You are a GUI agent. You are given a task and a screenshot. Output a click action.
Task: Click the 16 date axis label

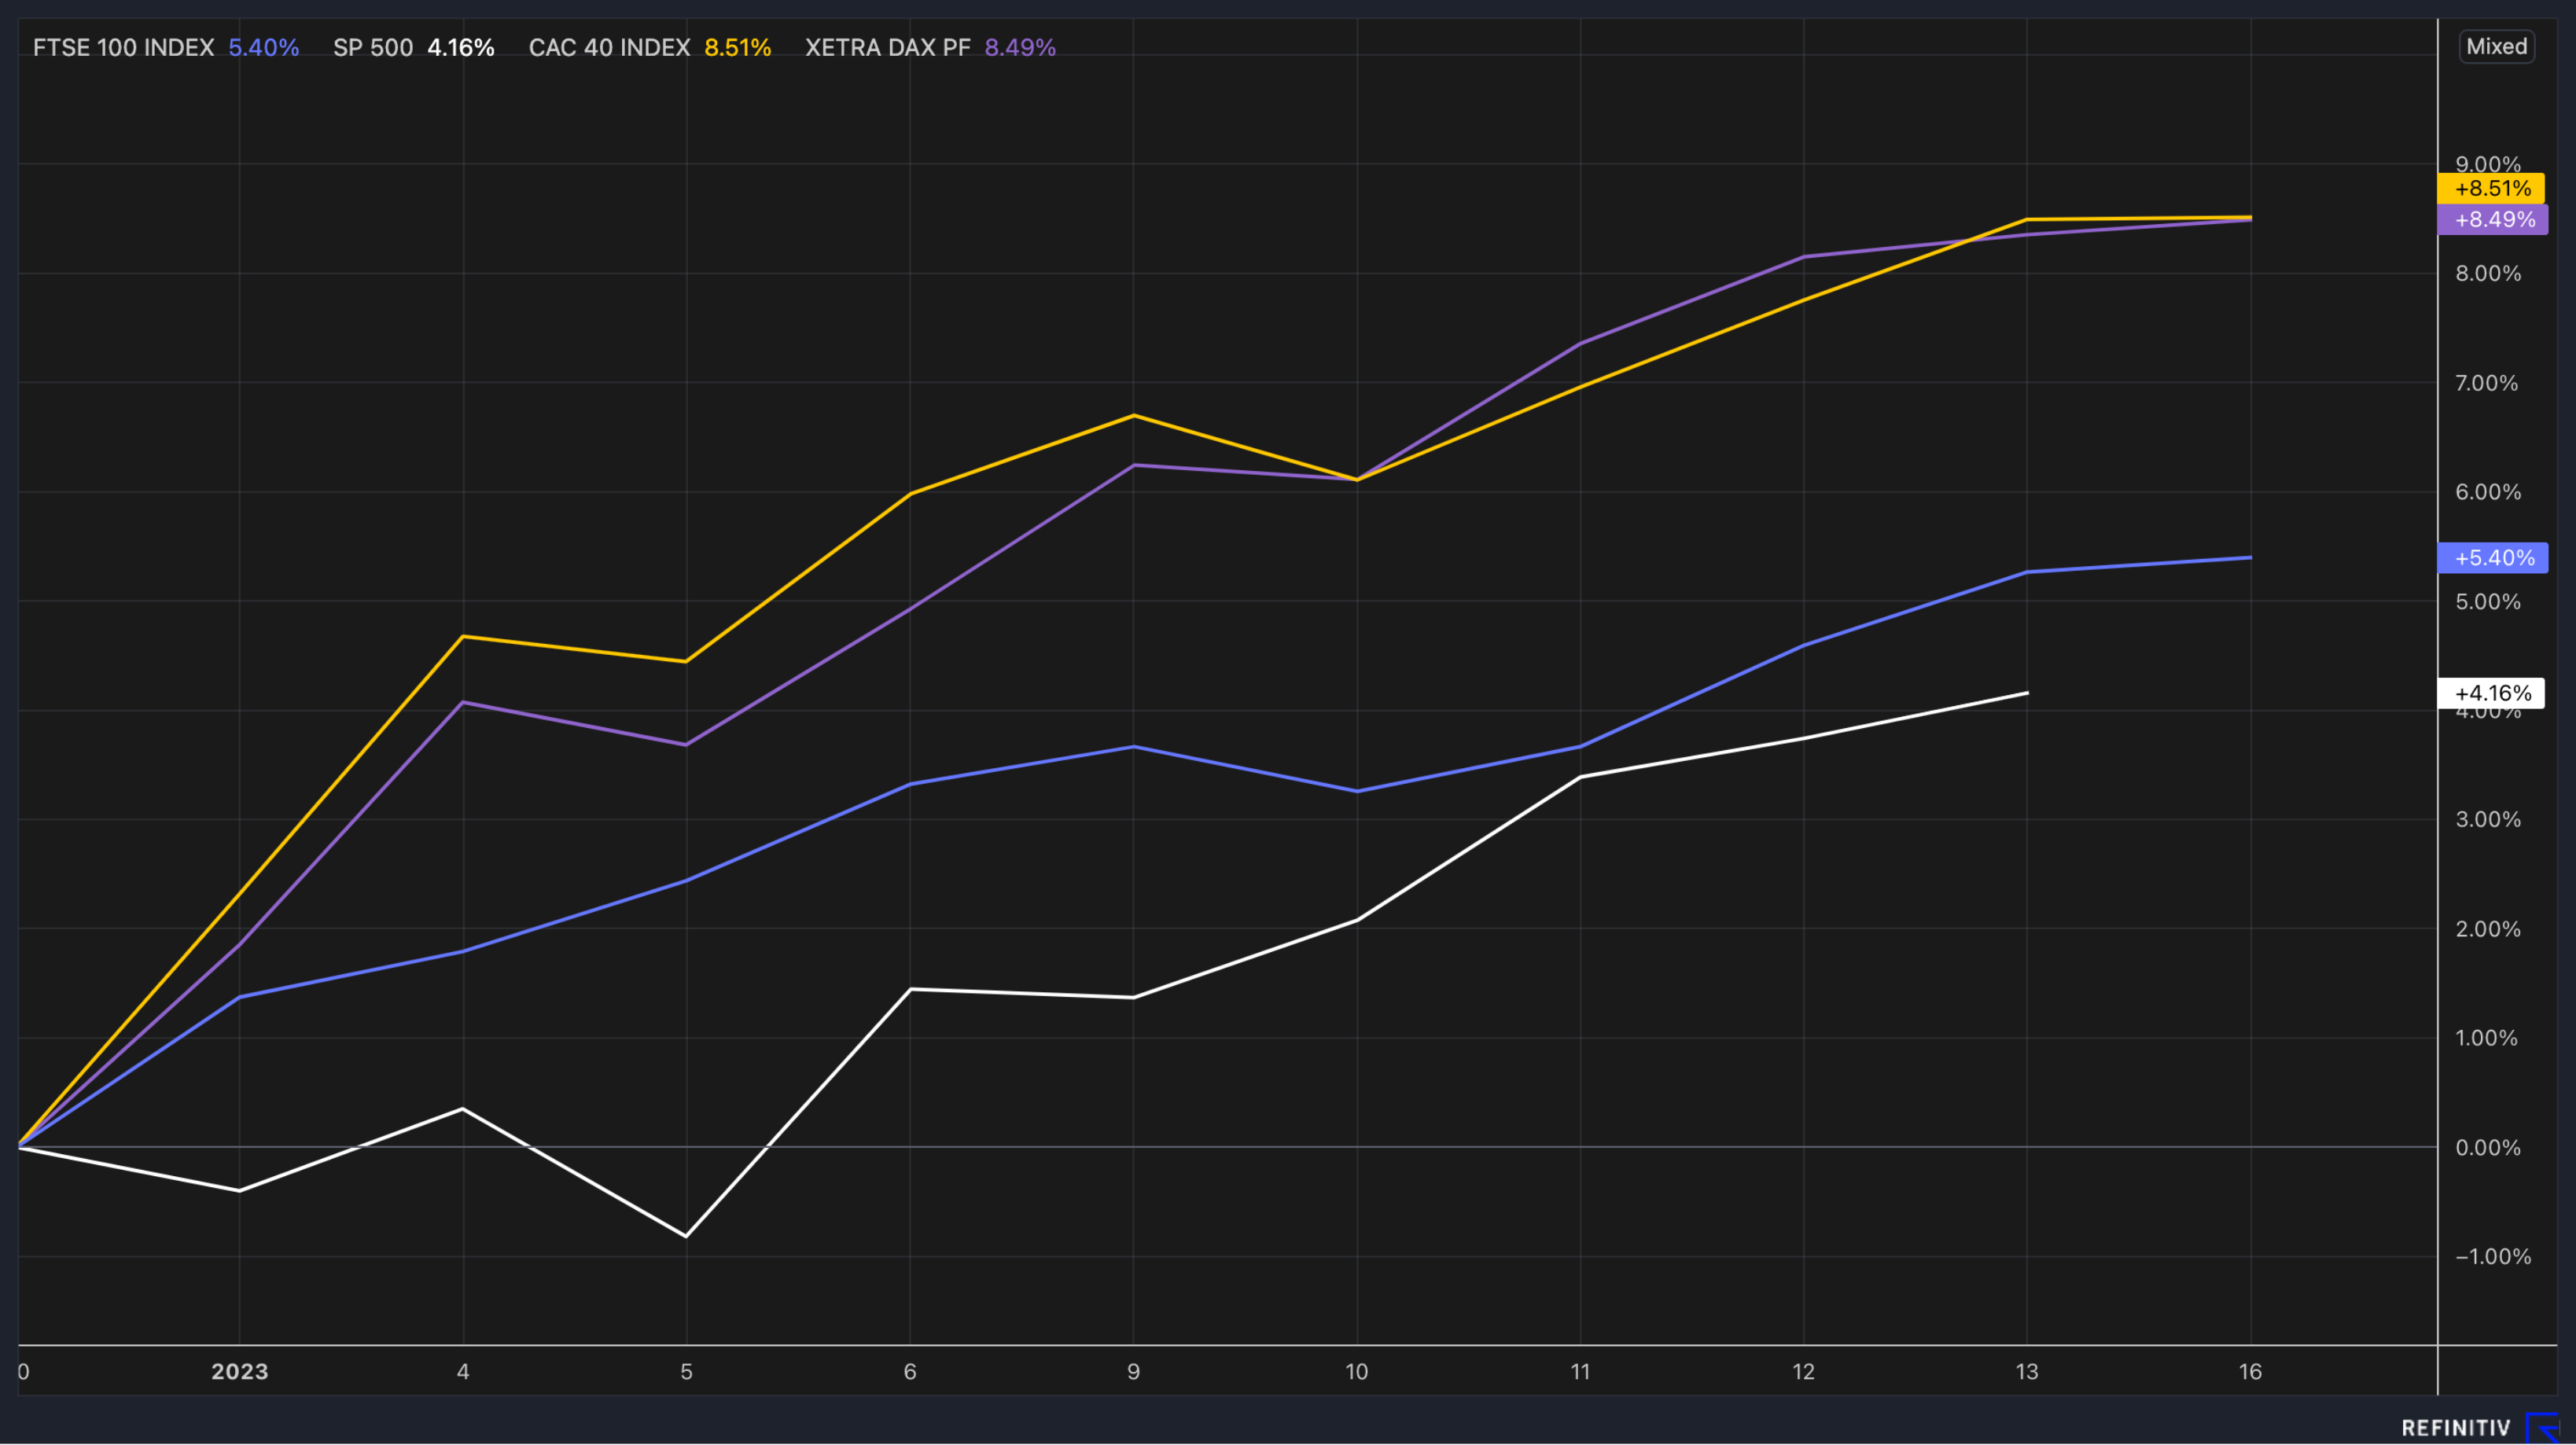2250,1372
